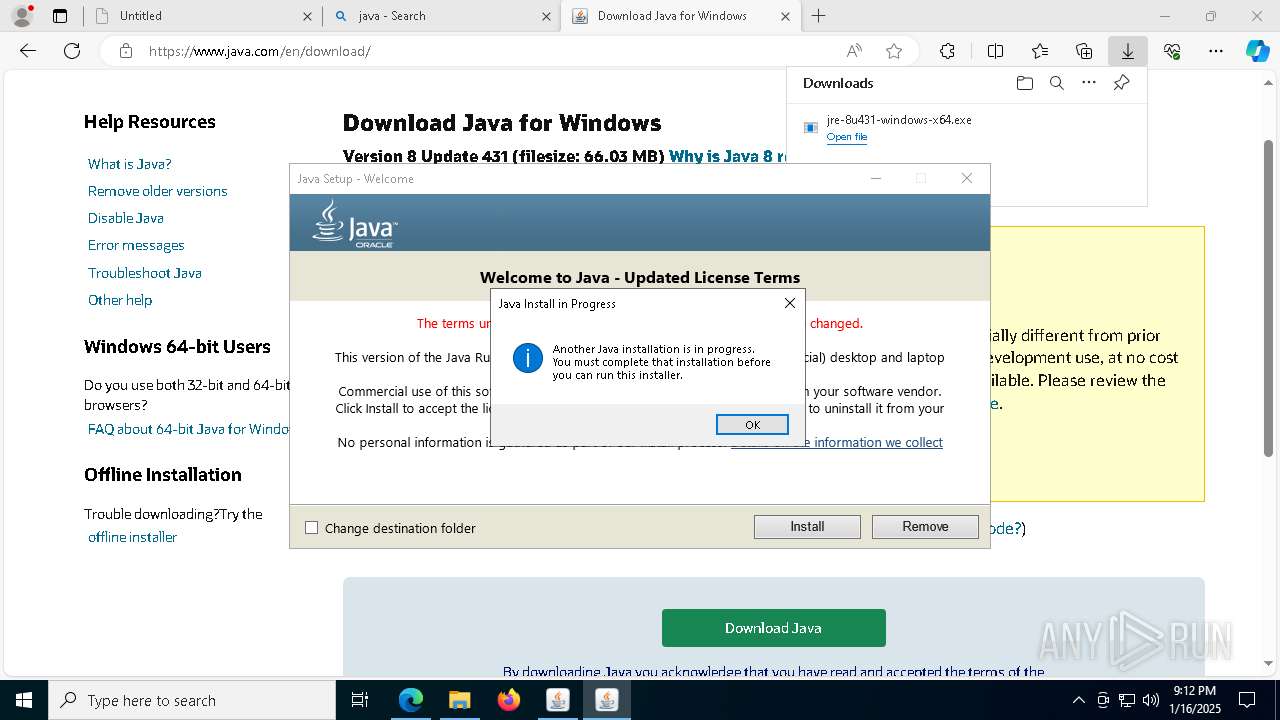Open the Edge Settings and more menu

1216,51
